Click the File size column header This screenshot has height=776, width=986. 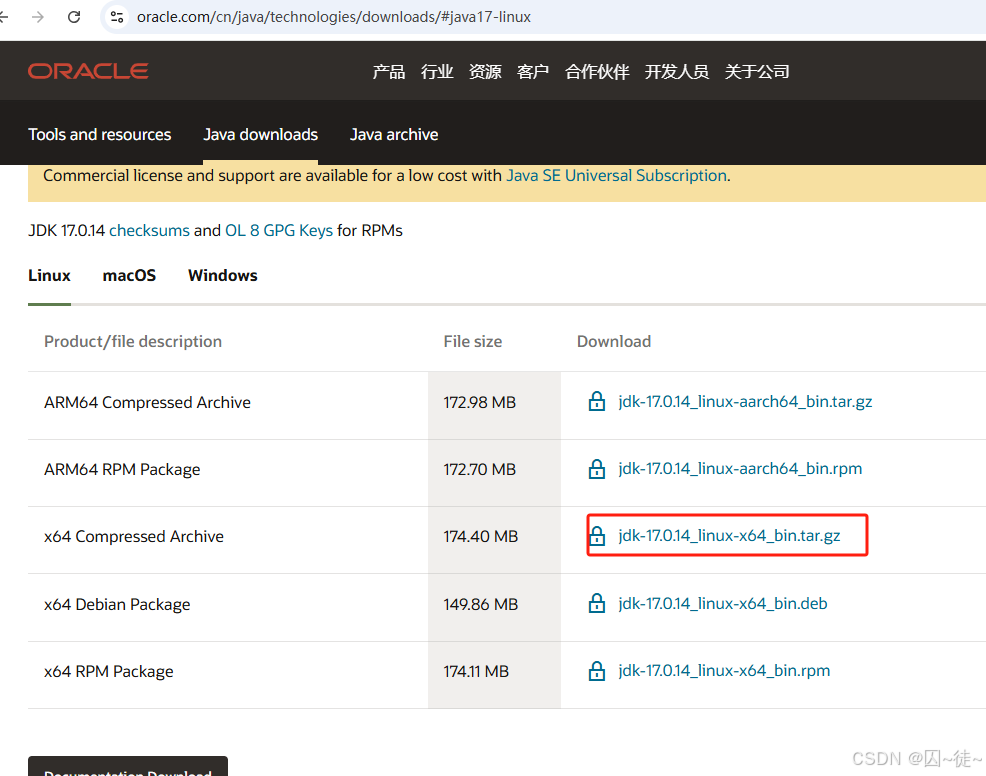tap(473, 341)
